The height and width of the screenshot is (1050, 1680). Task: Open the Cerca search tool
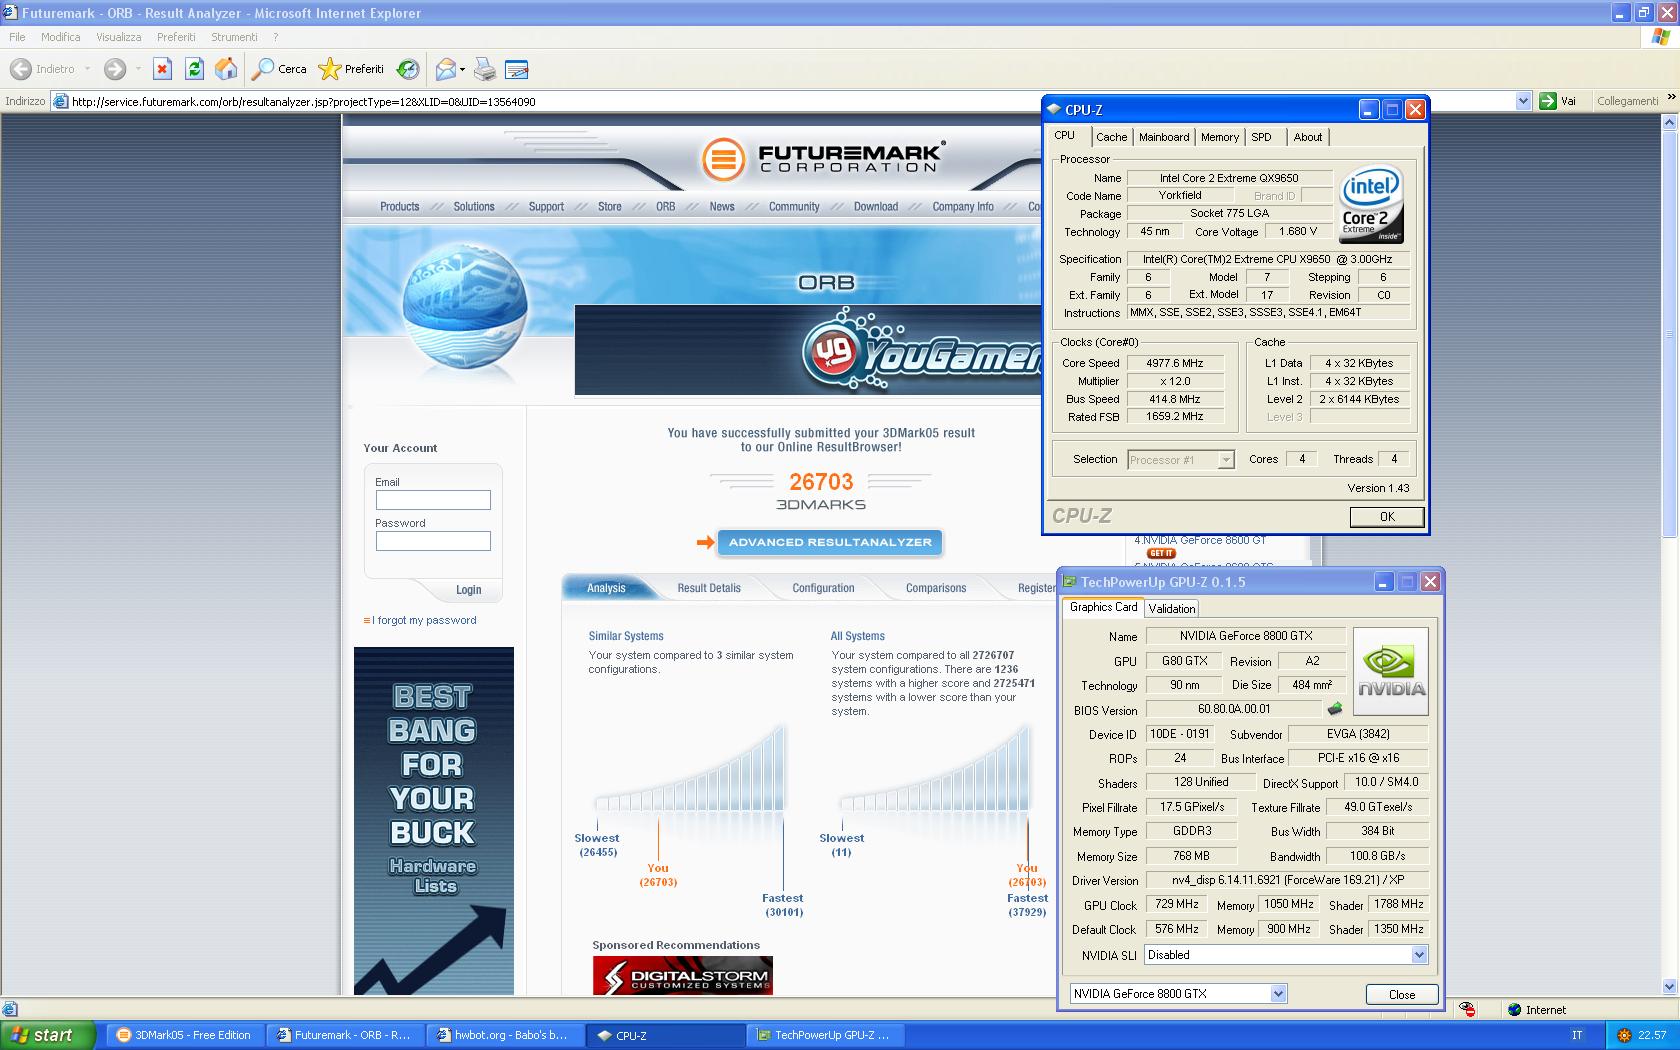(x=279, y=69)
